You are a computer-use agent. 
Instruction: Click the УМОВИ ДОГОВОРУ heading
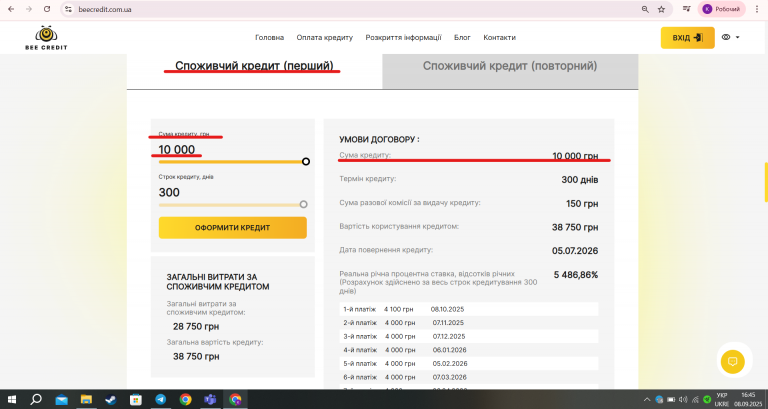(379, 140)
